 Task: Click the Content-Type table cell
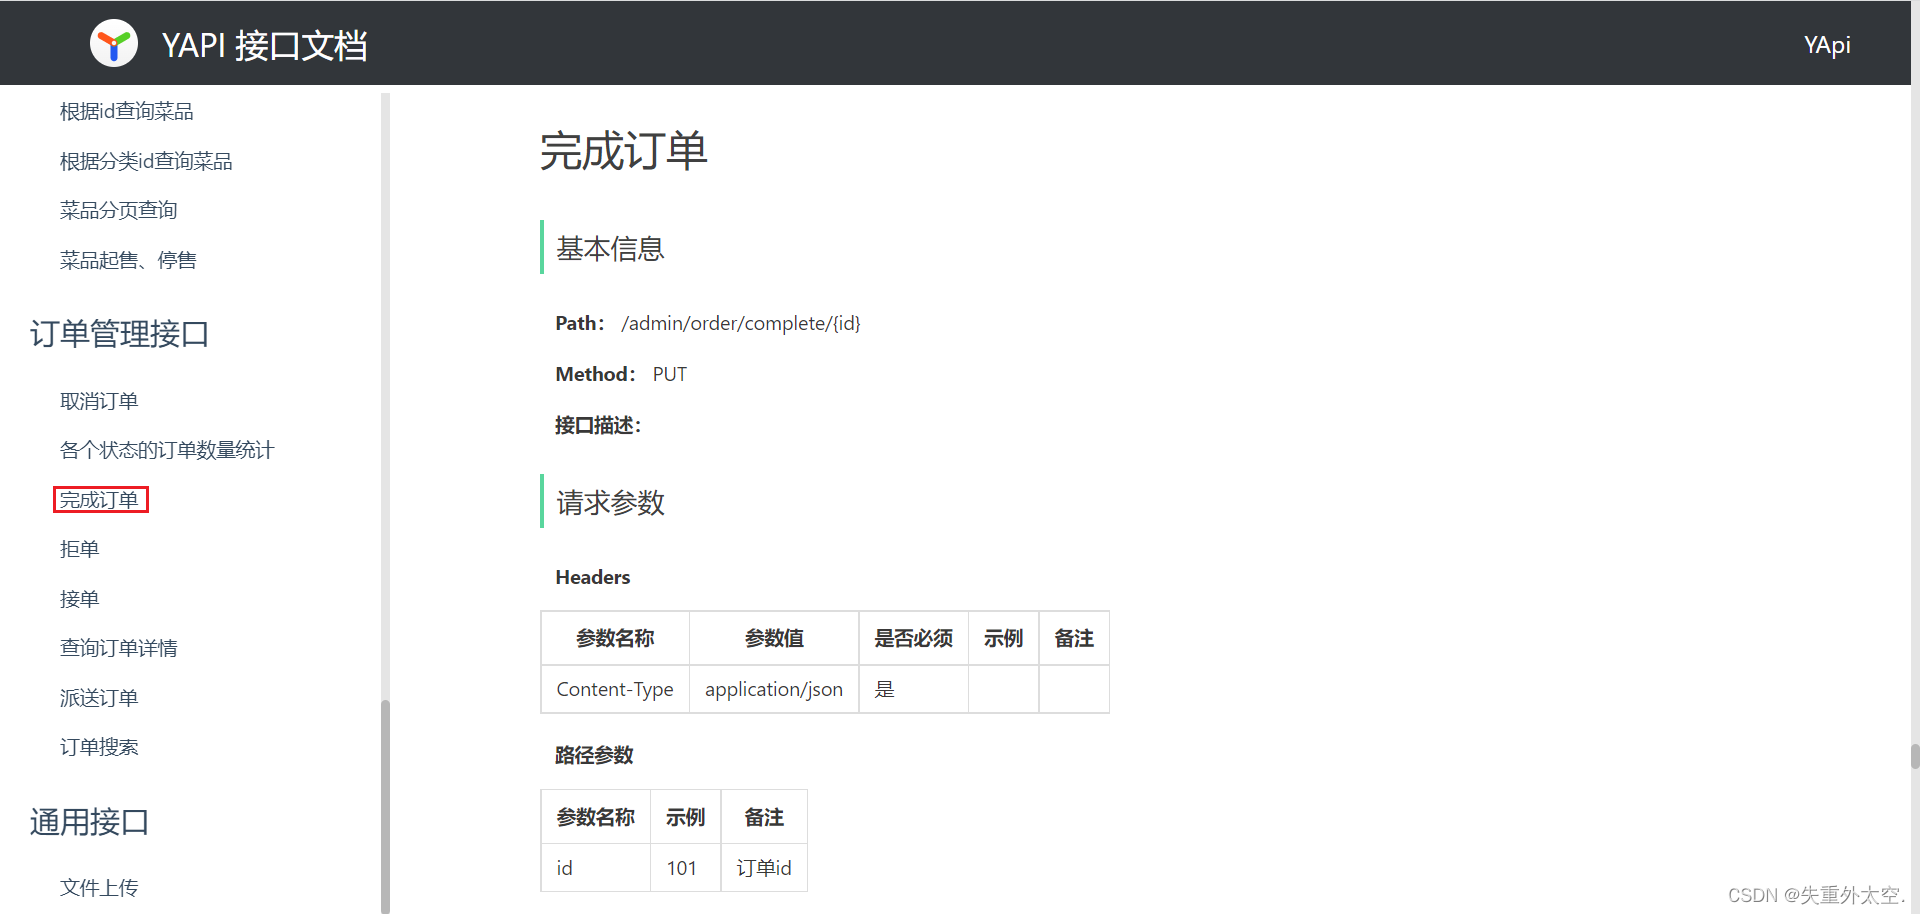pos(615,689)
